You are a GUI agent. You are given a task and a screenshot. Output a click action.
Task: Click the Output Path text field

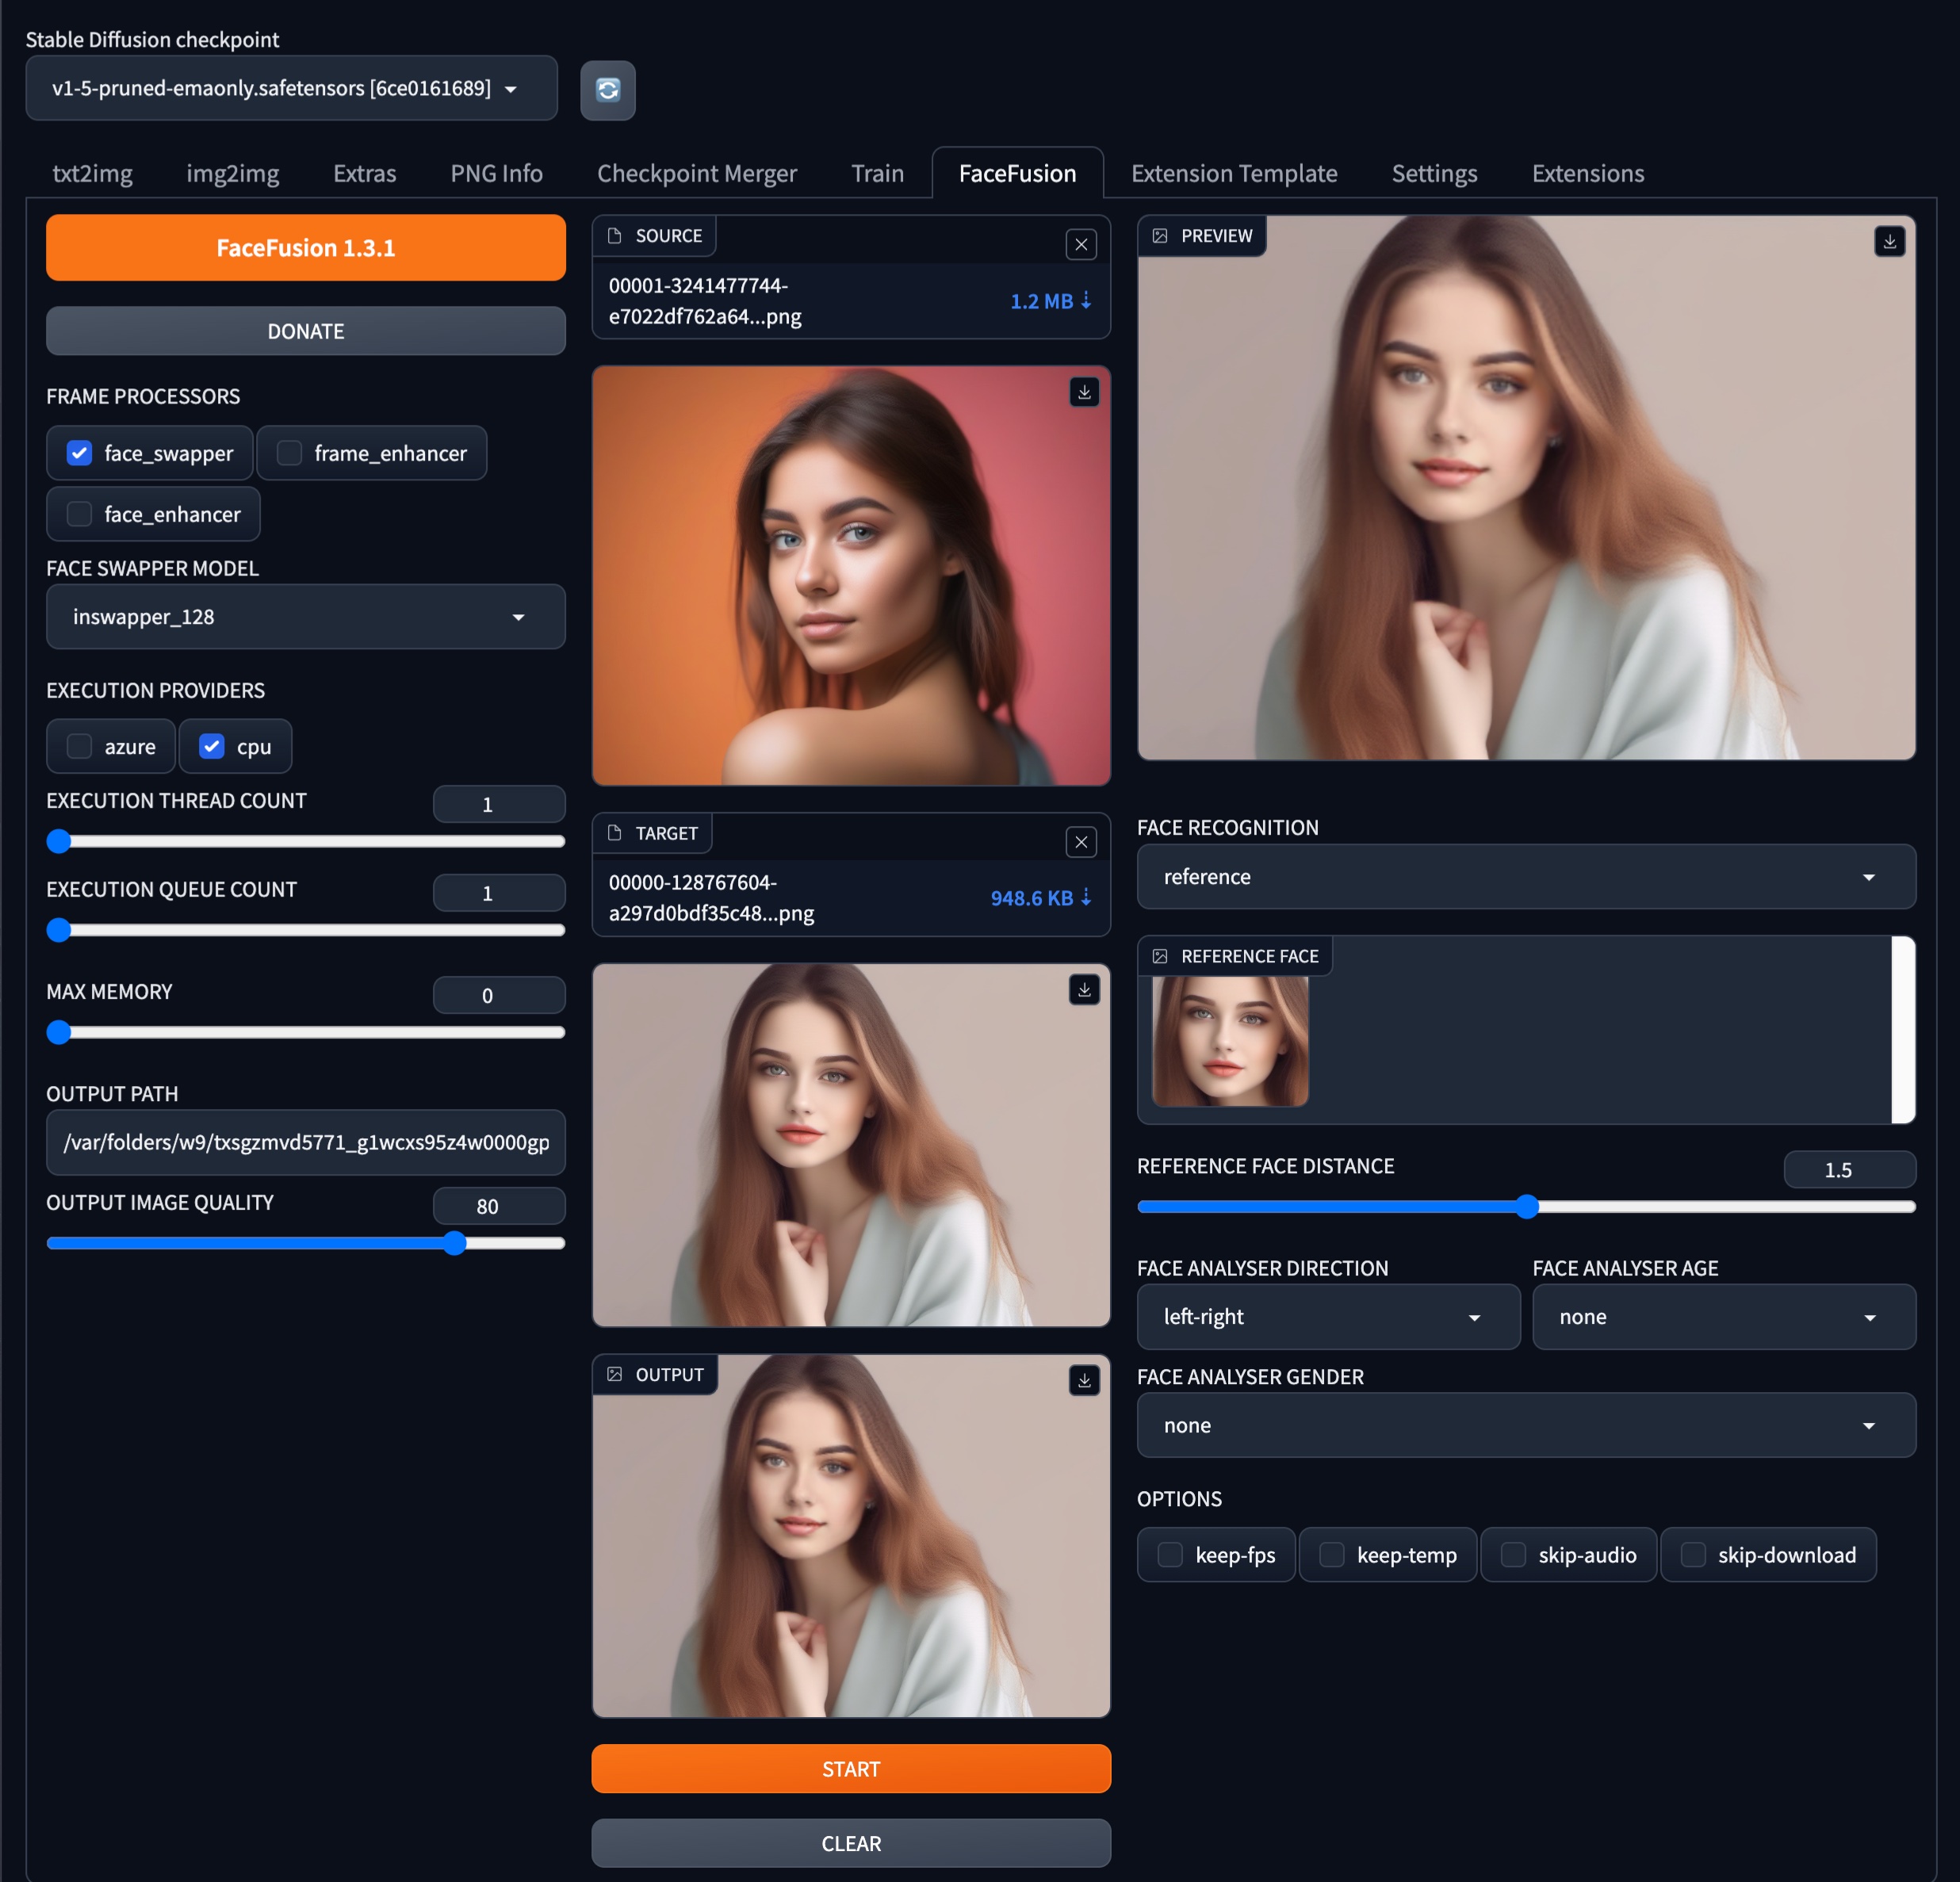[305, 1142]
